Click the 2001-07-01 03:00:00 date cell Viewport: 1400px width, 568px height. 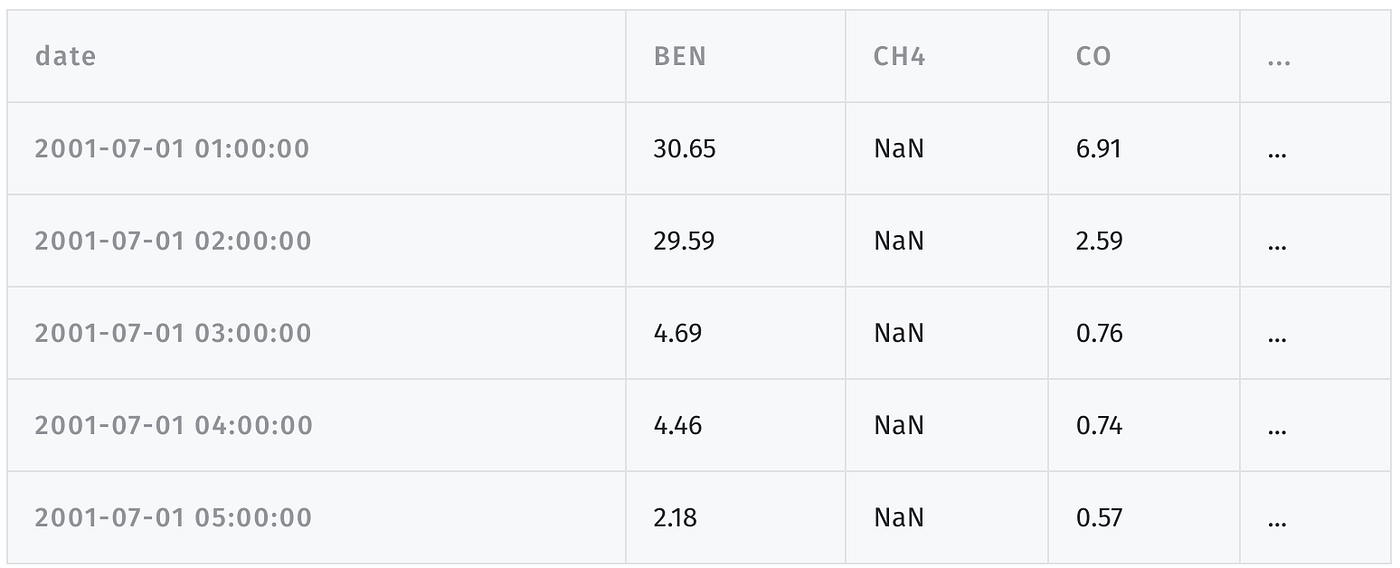173,333
